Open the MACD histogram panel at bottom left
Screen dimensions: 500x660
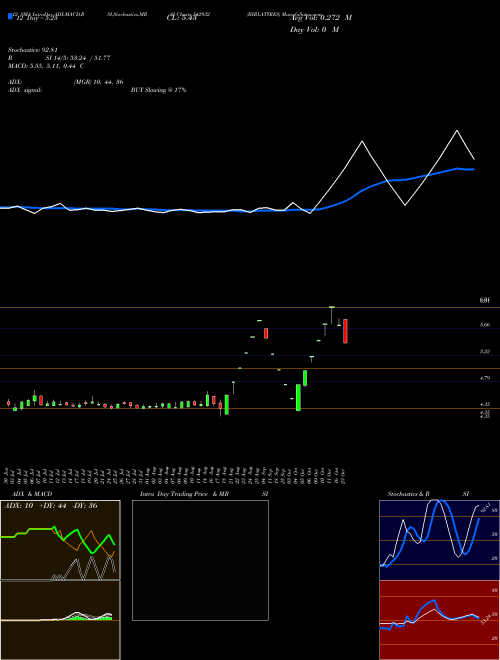click(x=60, y=620)
